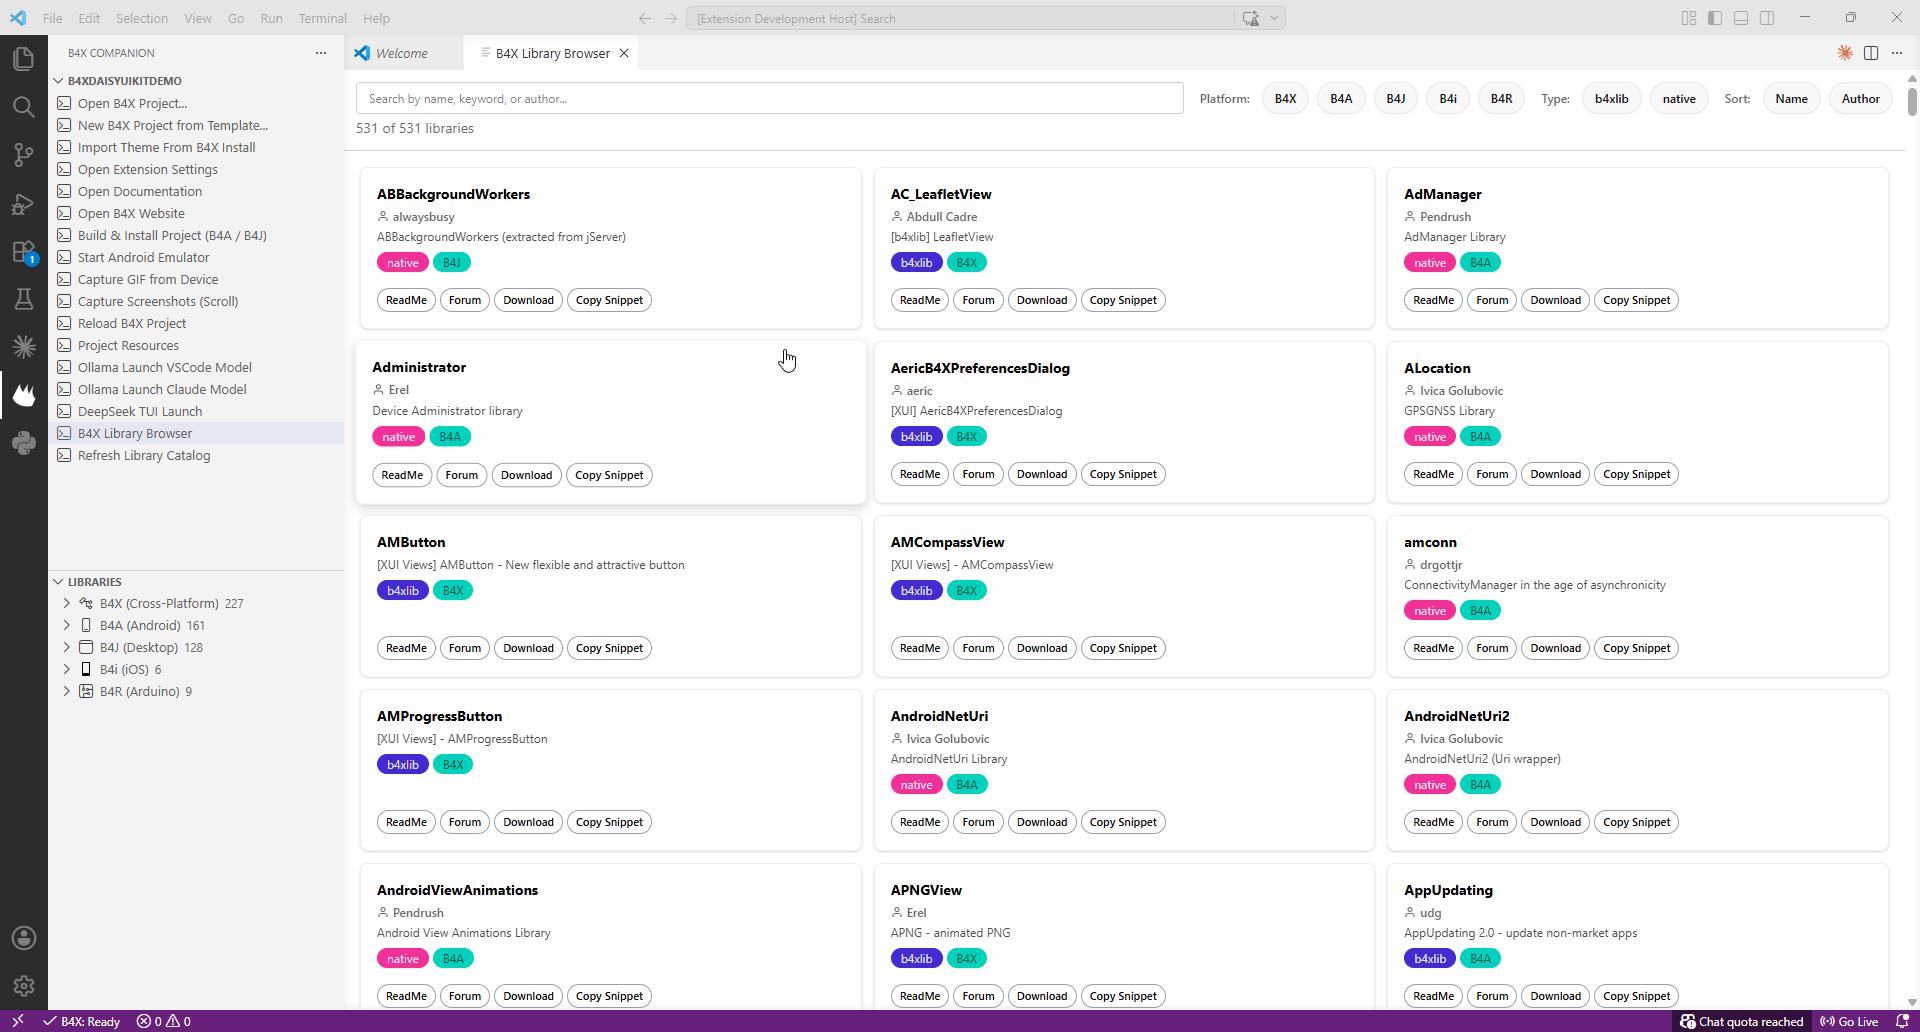Go back in navigation history

coord(645,18)
